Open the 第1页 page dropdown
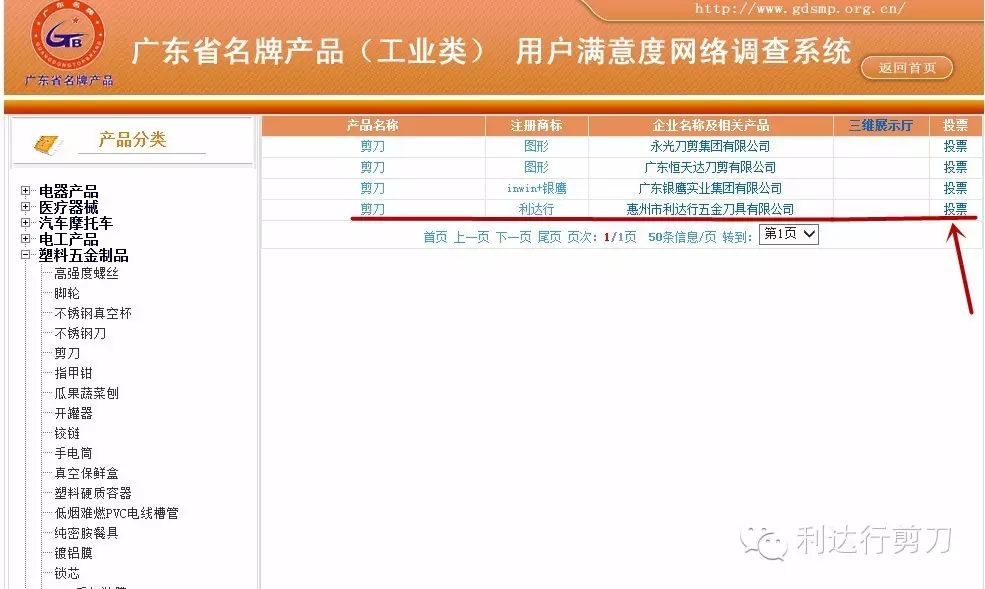The height and width of the screenshot is (589, 985). click(x=788, y=234)
